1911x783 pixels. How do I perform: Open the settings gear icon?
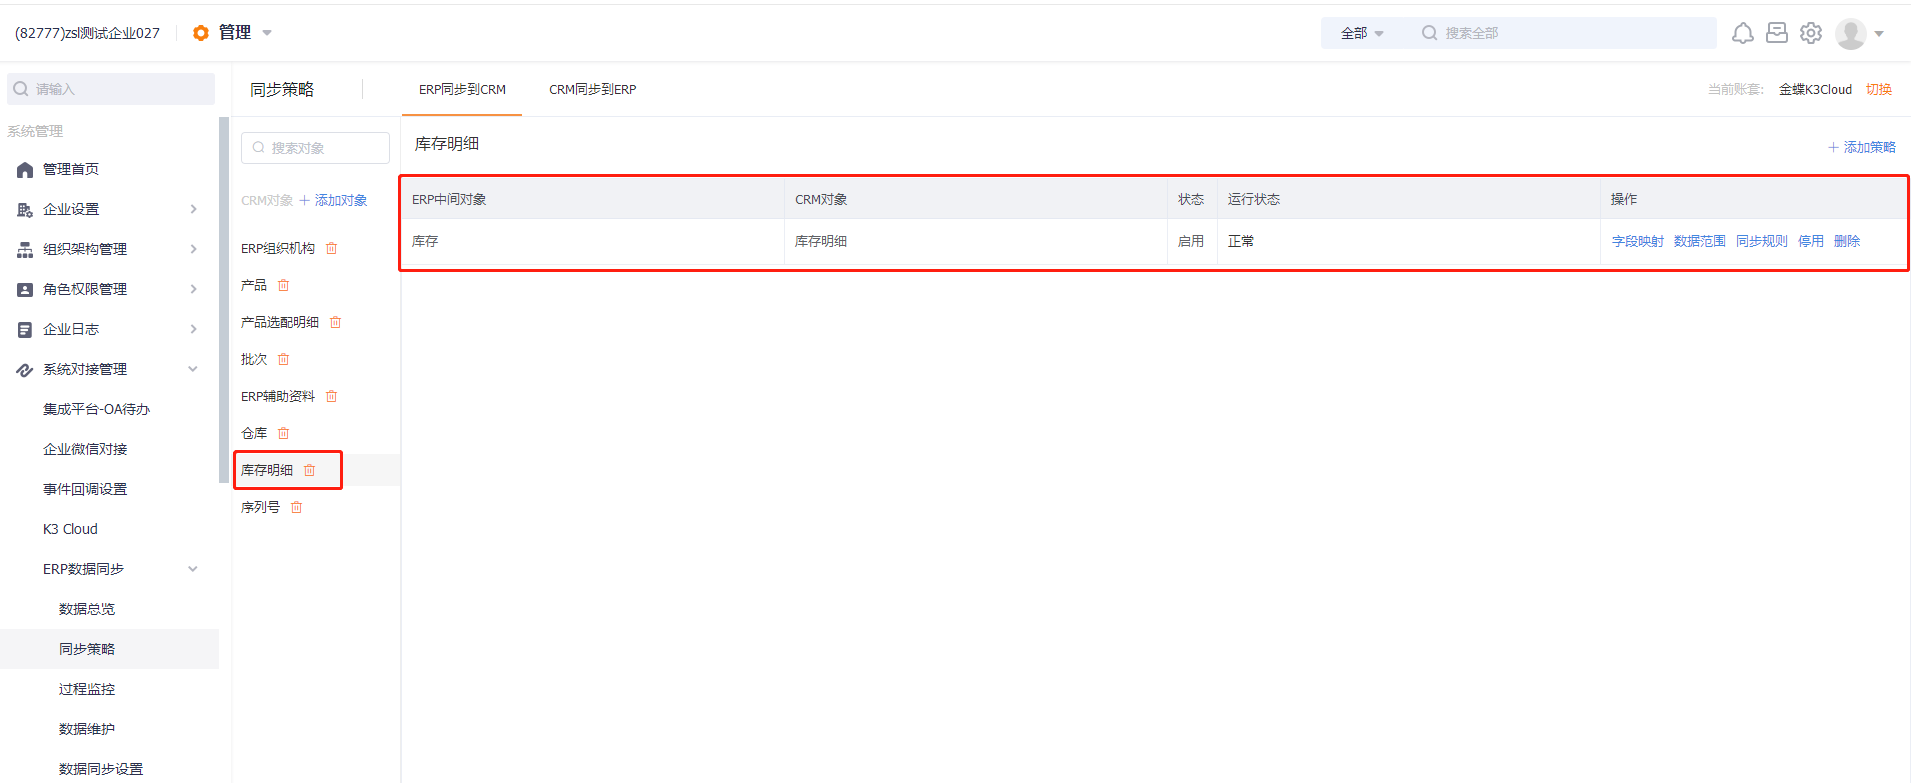coord(1811,33)
